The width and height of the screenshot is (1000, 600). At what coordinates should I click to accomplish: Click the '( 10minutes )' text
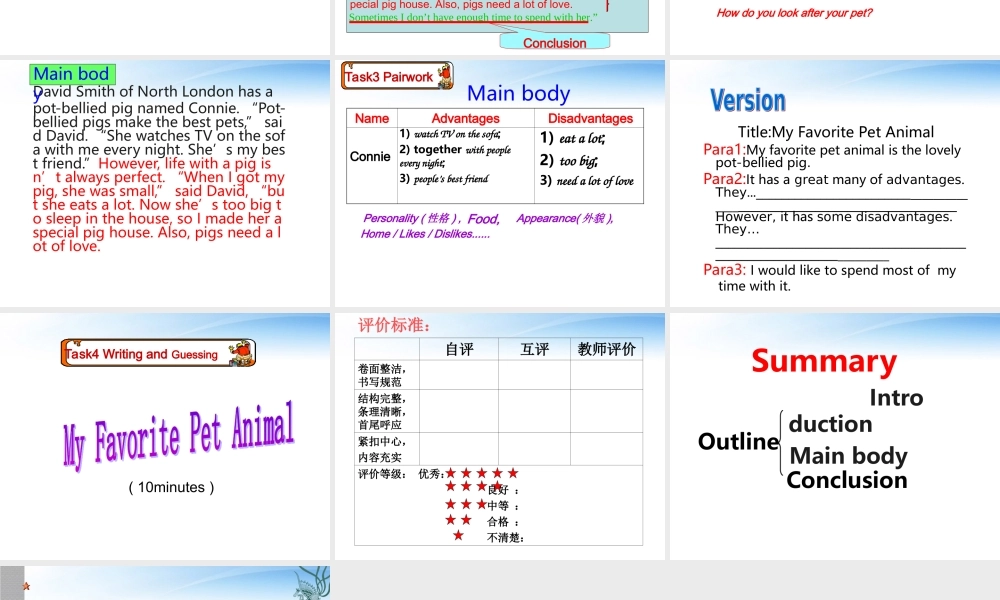(172, 488)
